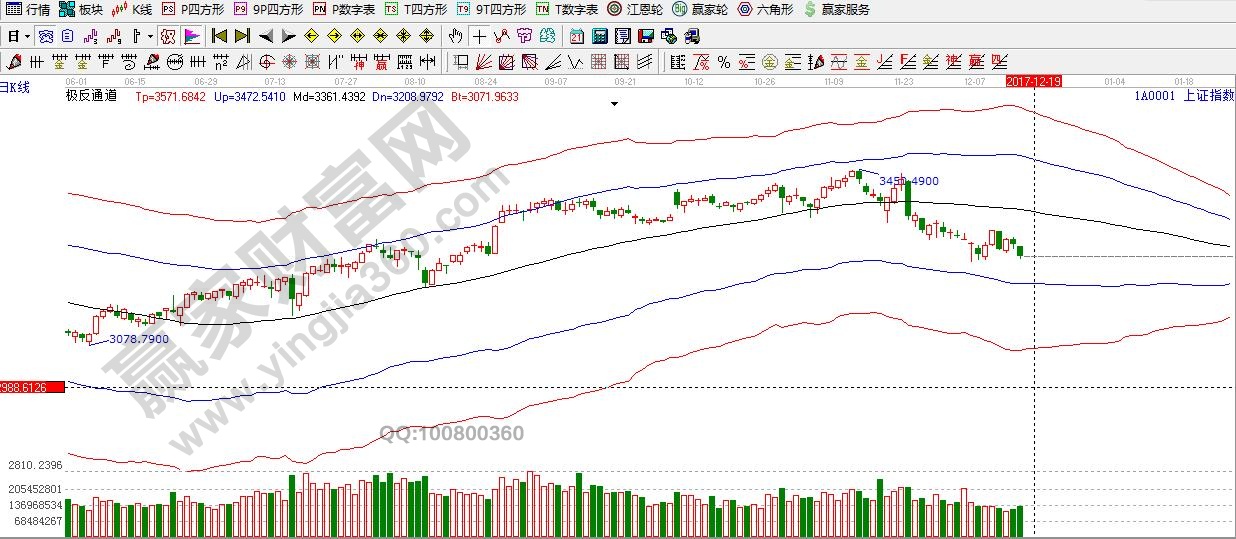
Task: Expand the dropdown arrow beside the axis icon
Action: click(x=150, y=36)
